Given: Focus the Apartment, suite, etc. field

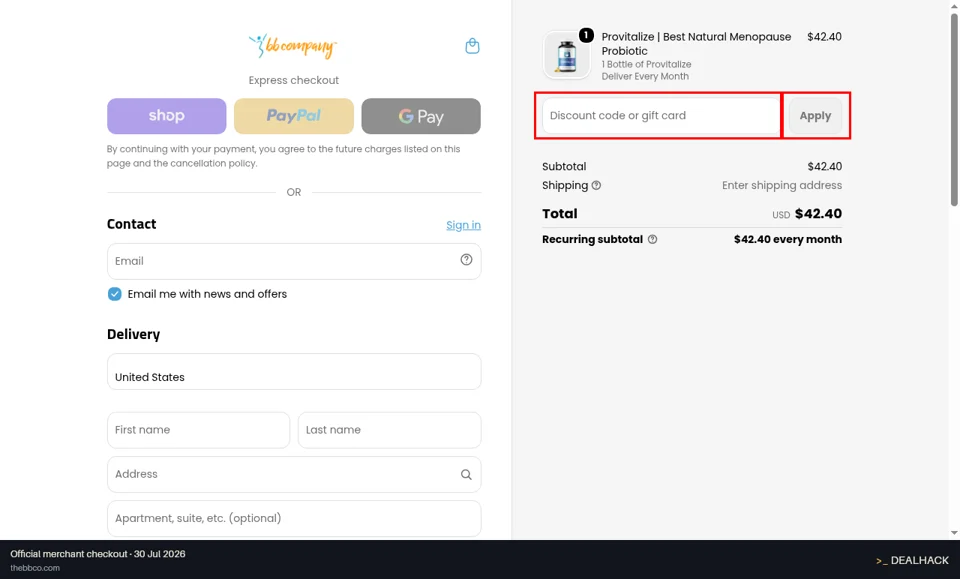Looking at the screenshot, I should click(x=294, y=518).
